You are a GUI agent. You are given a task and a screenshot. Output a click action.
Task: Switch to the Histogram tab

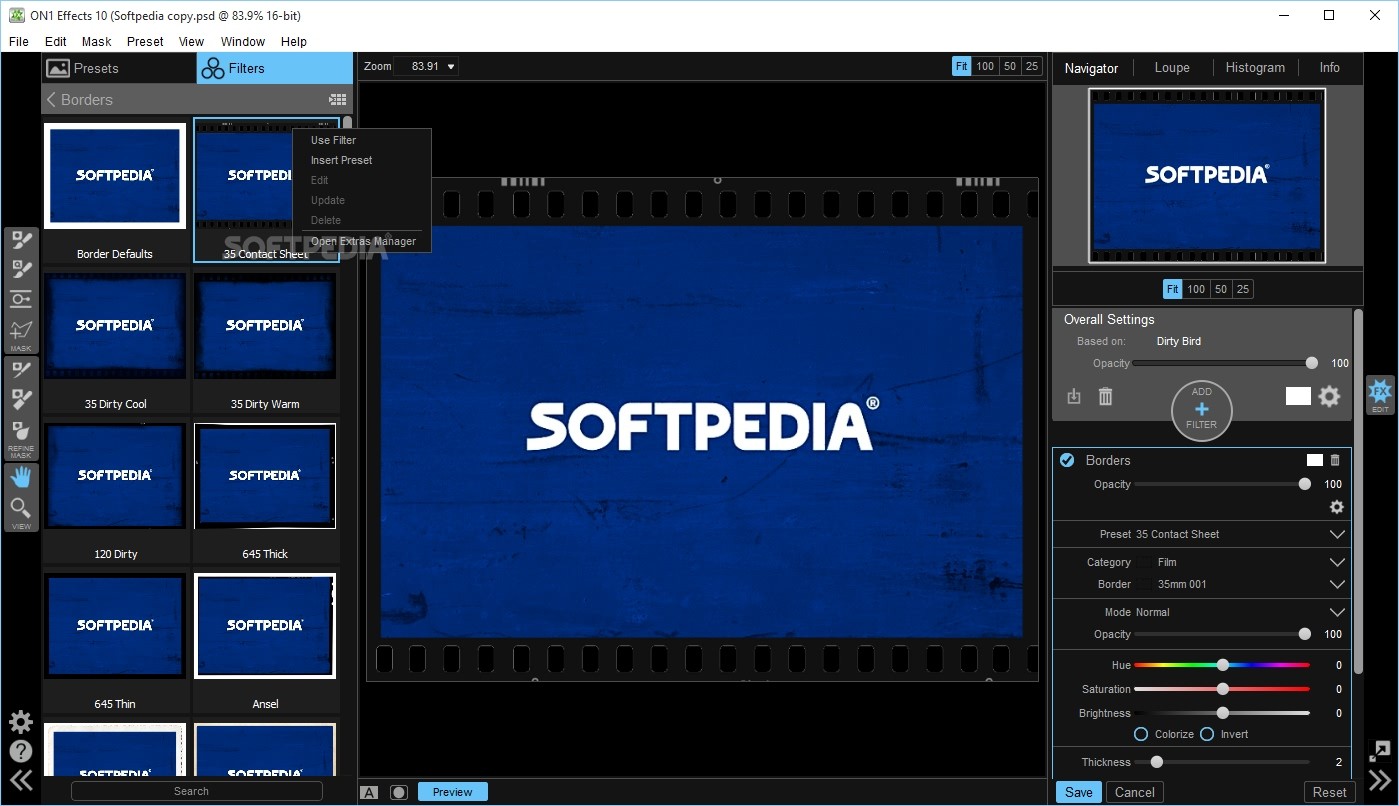tap(1255, 67)
